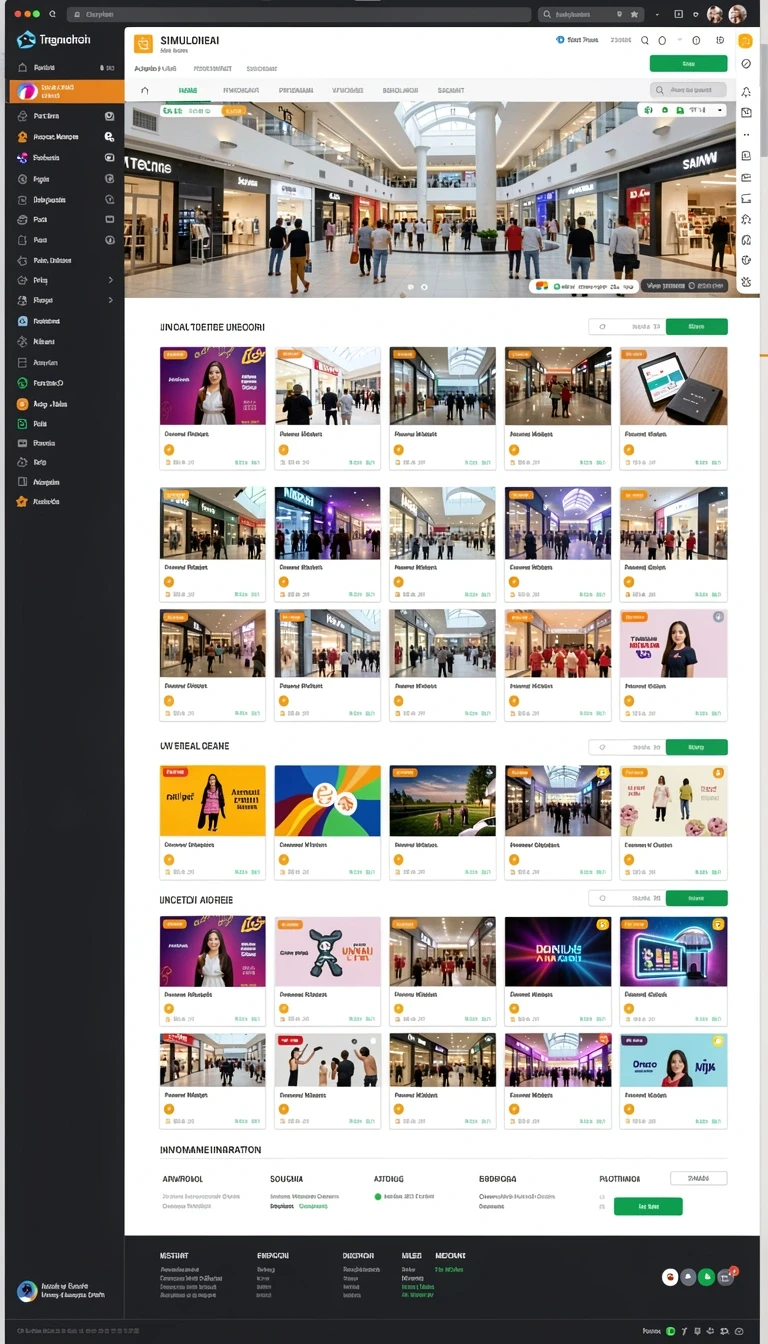Click footer icon with red notification badge
The image size is (768, 1344).
click(727, 1276)
